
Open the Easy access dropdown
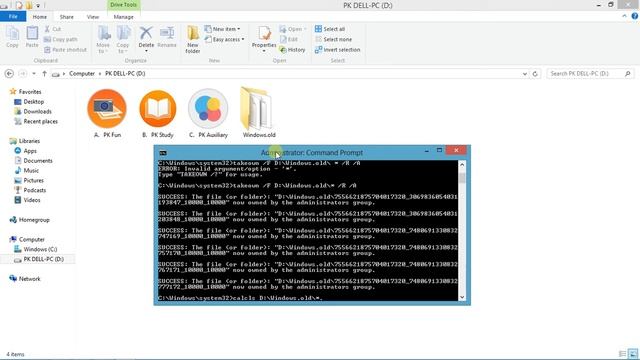click(224, 39)
